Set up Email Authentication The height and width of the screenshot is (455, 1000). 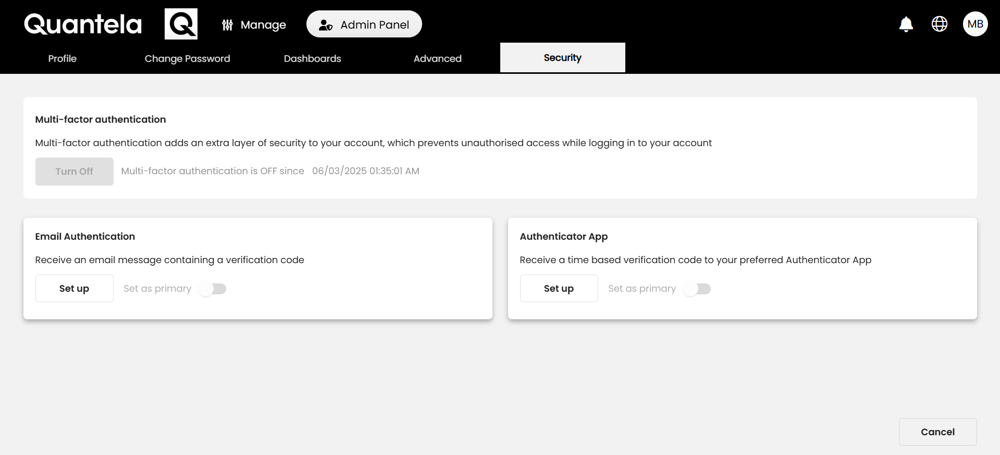75,288
